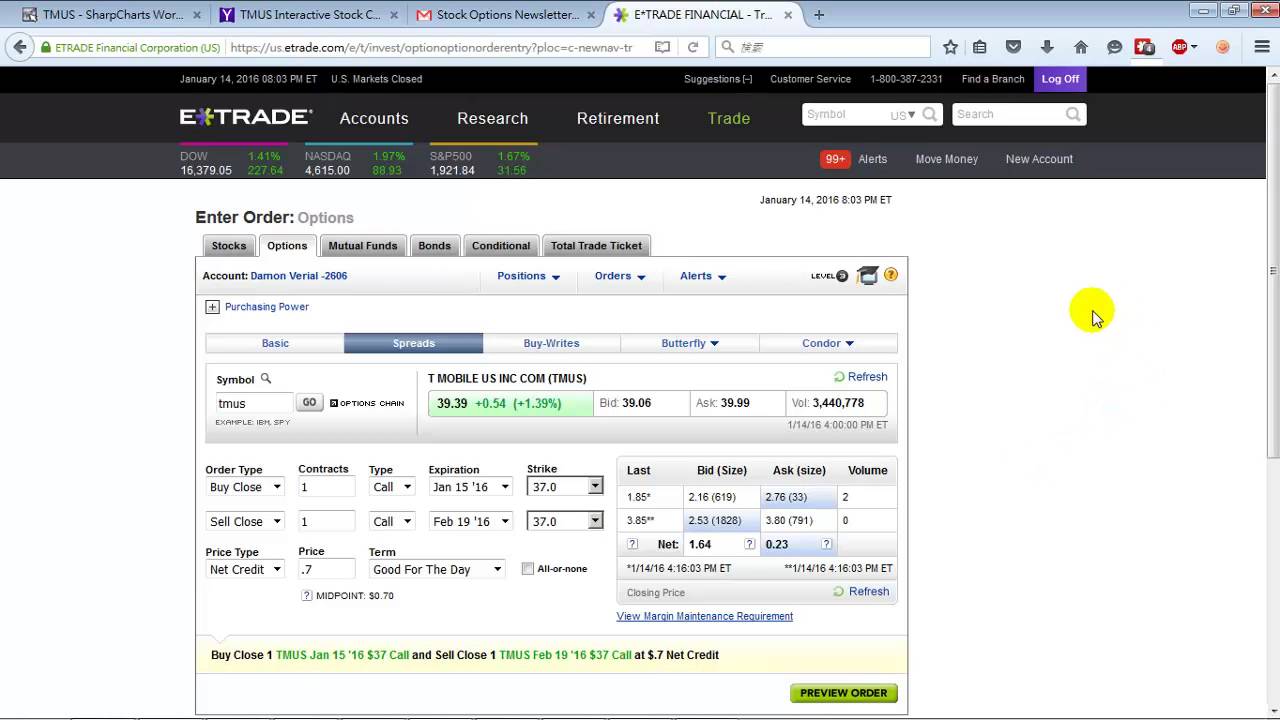
Task: Click the Move Money link
Action: 946,159
